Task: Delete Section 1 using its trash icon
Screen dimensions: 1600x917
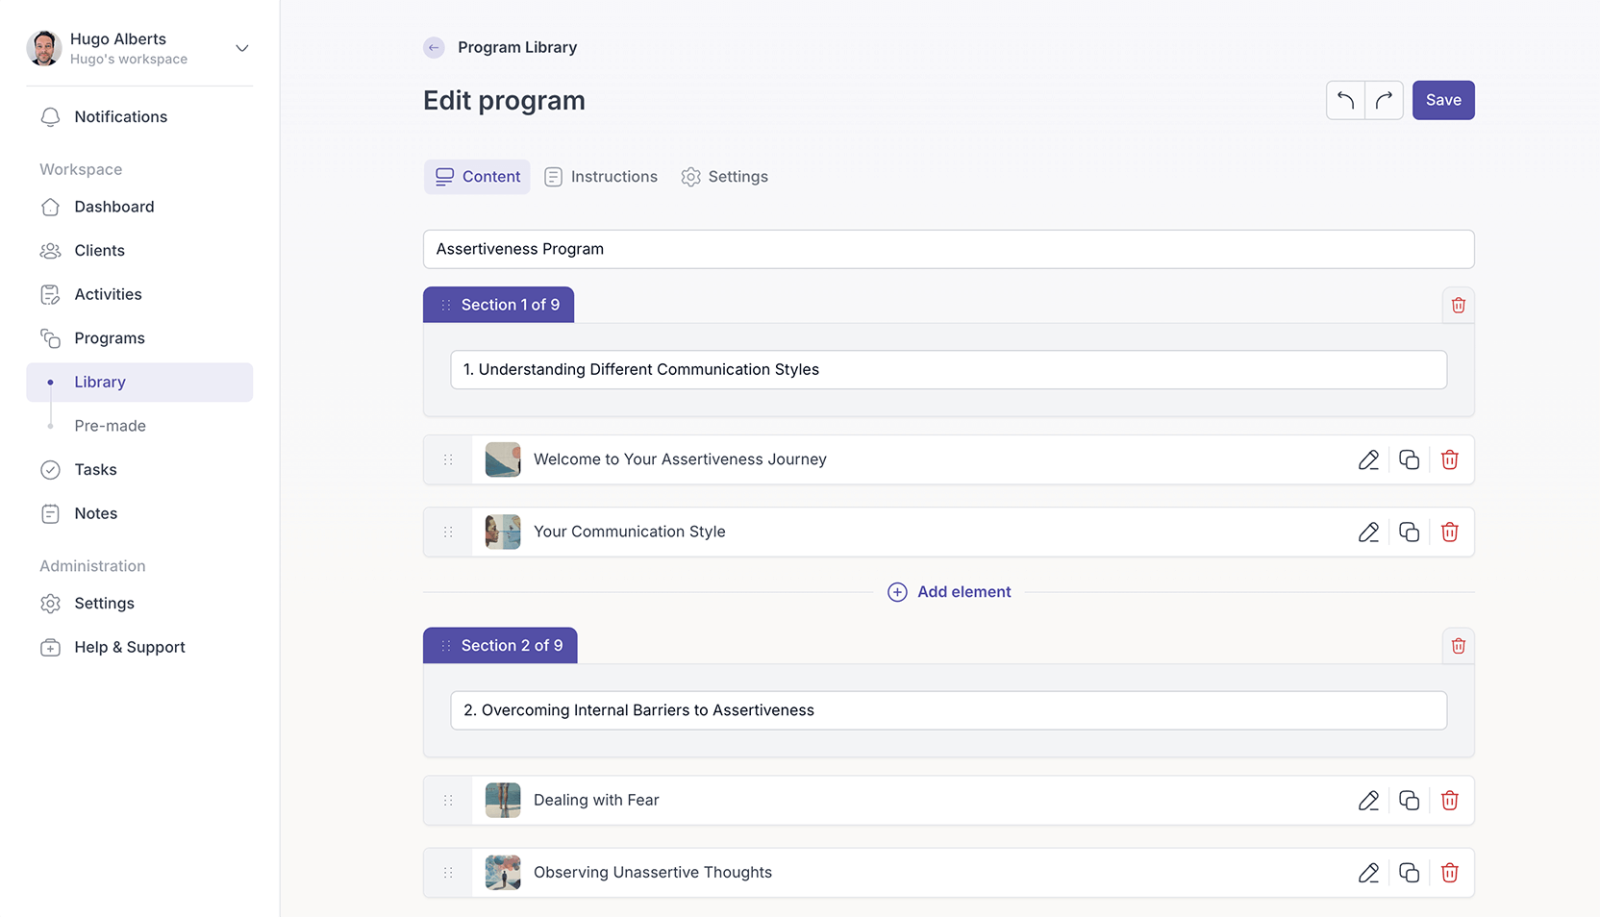Action: point(1458,305)
